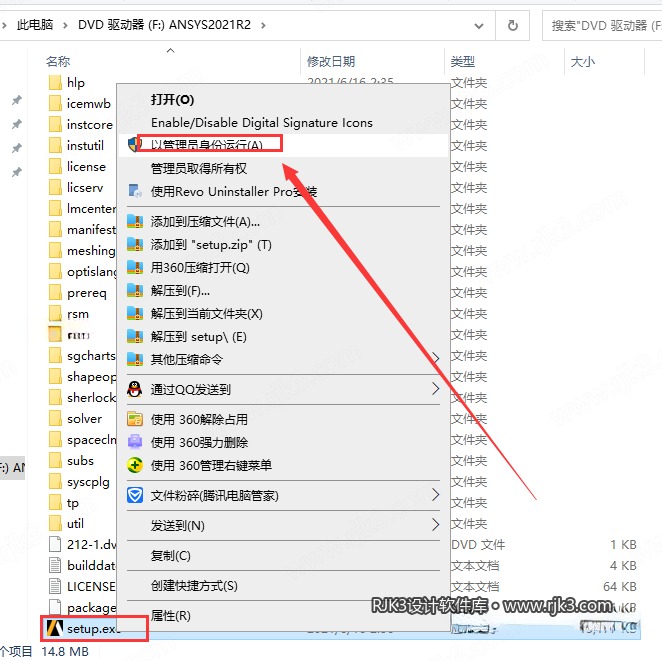
Task: Select the prereq folder icon
Action: click(55, 293)
